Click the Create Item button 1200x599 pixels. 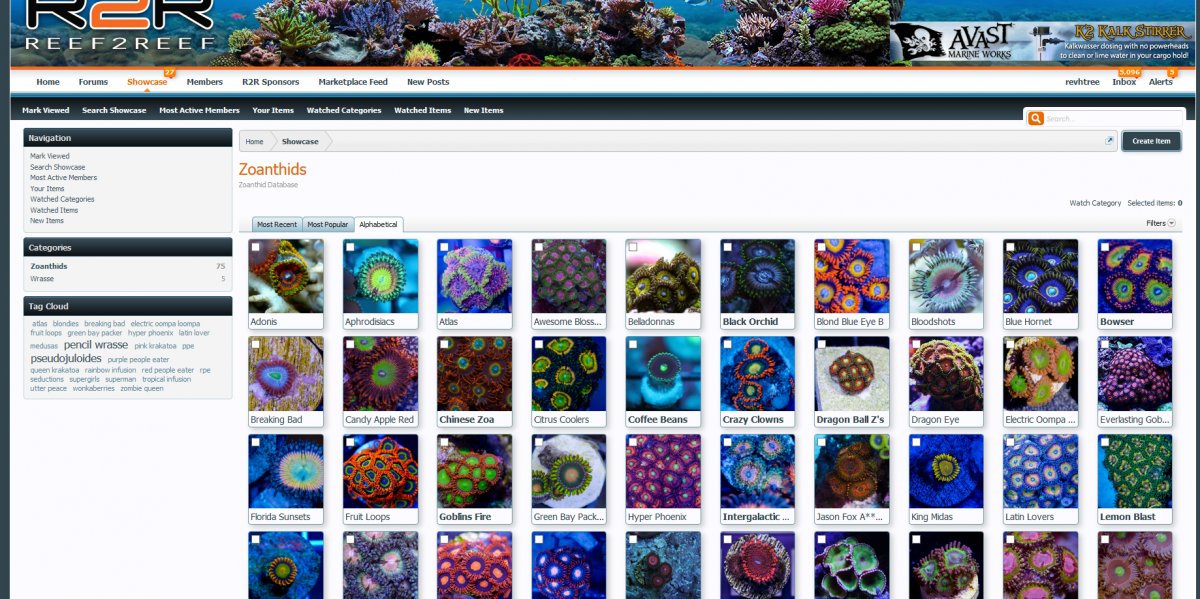1151,141
